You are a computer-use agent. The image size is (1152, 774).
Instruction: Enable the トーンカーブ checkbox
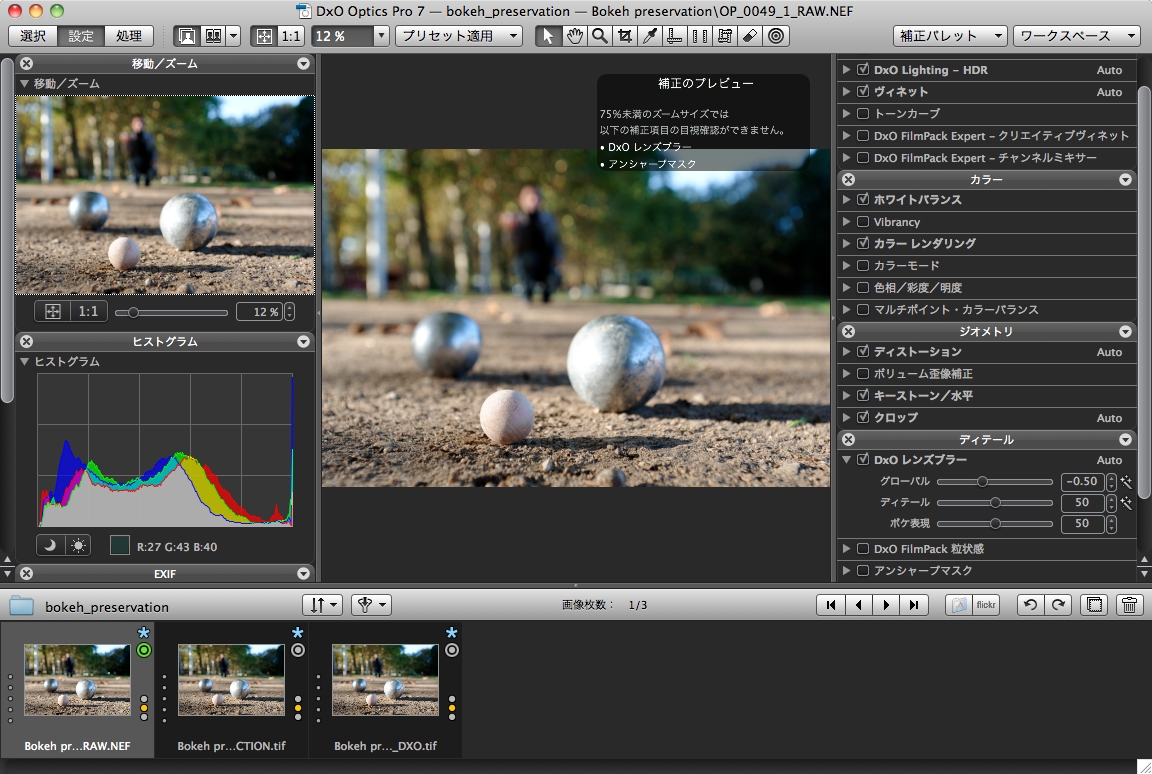[x=862, y=114]
